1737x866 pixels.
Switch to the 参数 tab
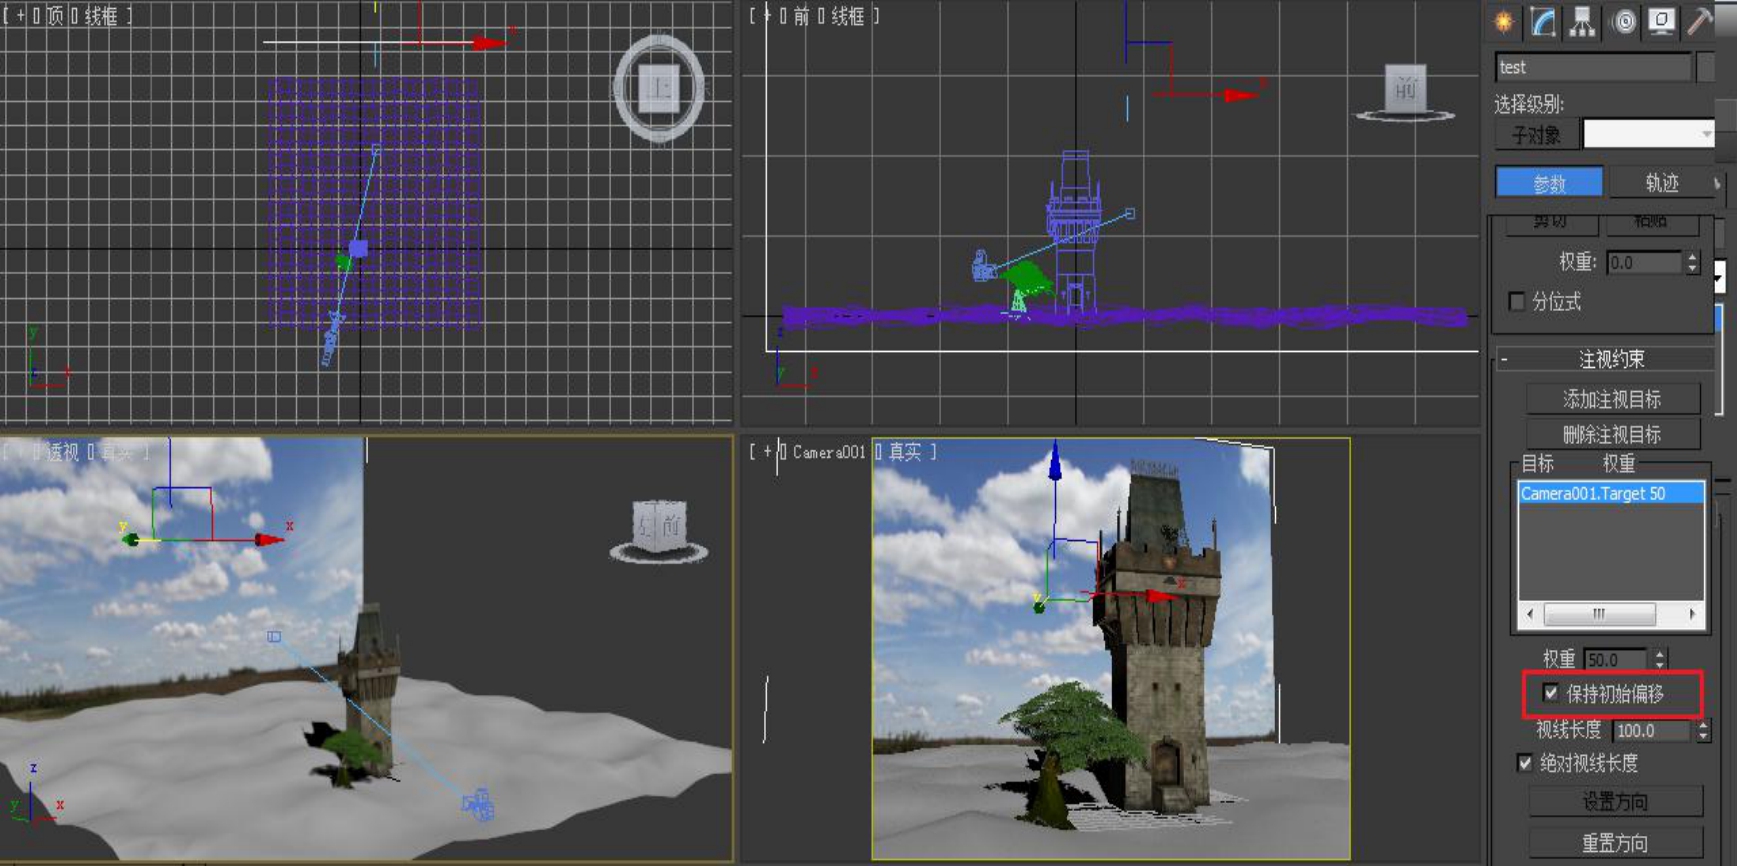pyautogui.click(x=1549, y=183)
